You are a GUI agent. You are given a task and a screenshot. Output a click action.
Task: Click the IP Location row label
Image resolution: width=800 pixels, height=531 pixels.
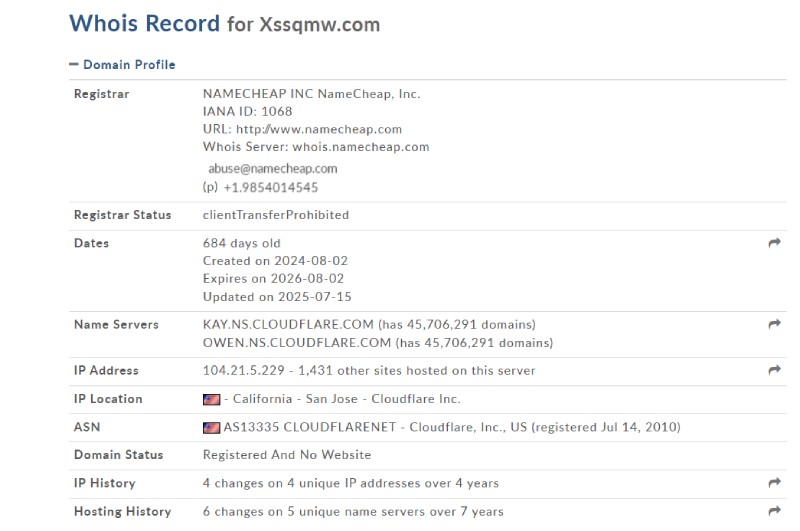click(x=108, y=399)
